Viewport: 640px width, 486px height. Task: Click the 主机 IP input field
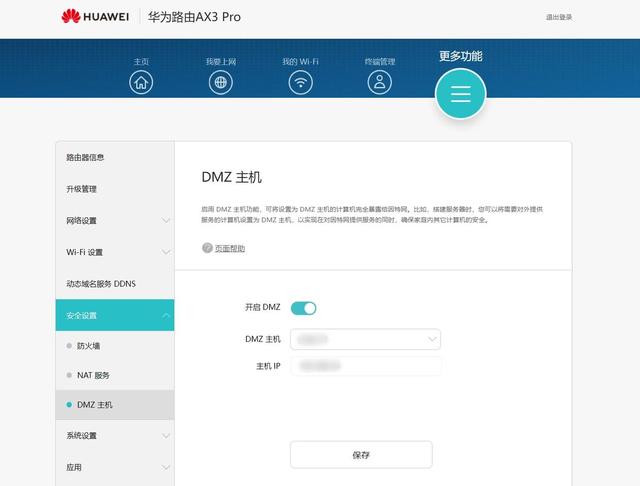click(x=366, y=366)
